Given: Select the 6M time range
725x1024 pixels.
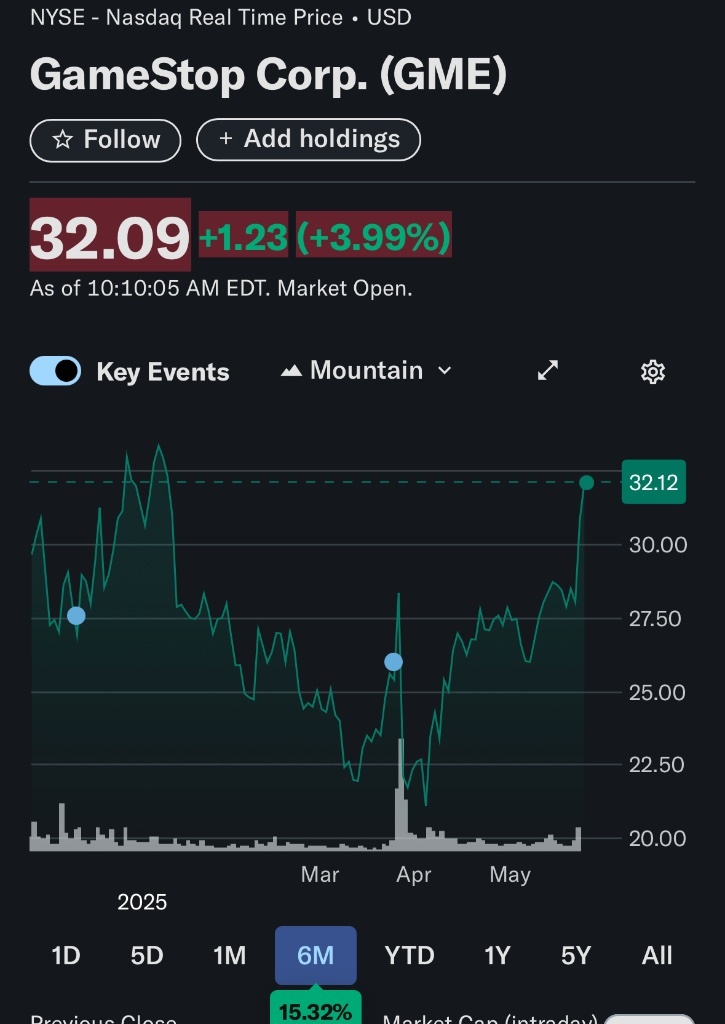Looking at the screenshot, I should coord(315,955).
